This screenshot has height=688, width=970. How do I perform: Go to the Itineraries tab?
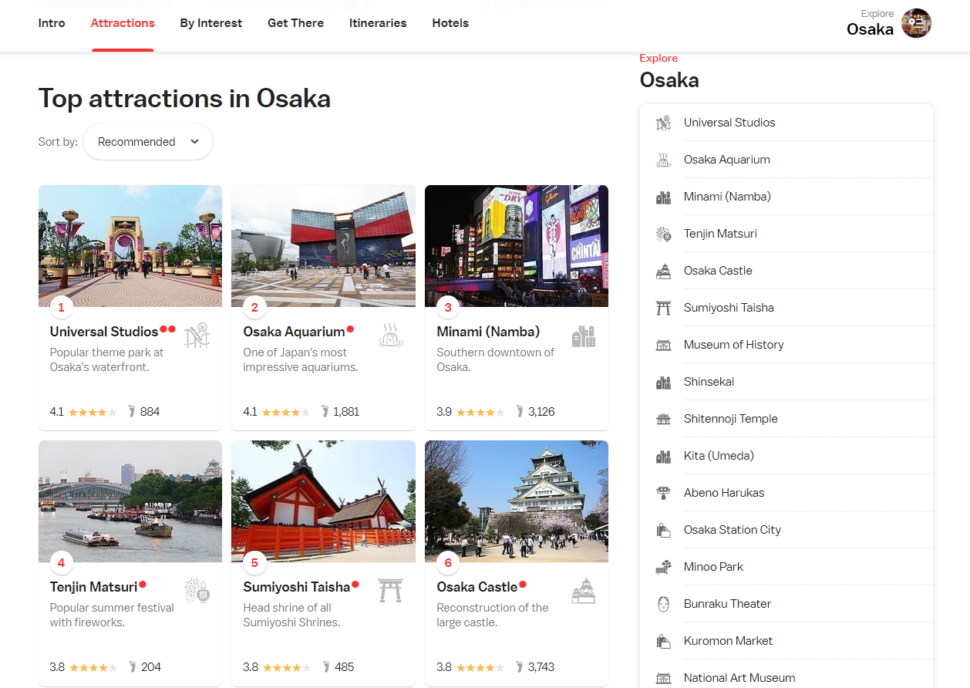[x=377, y=23]
